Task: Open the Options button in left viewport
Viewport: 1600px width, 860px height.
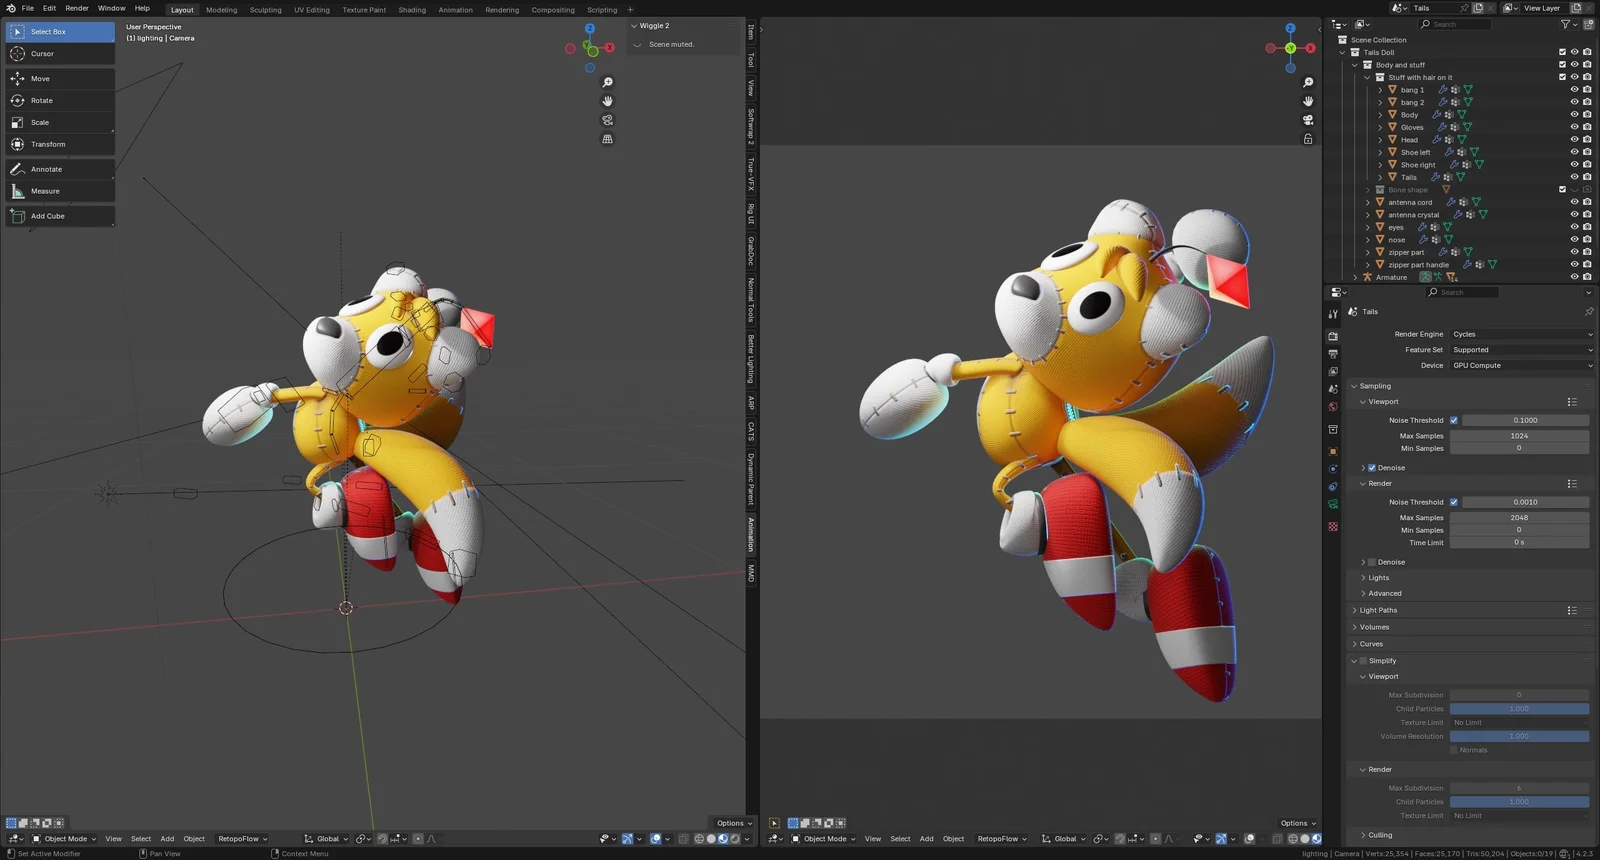Action: 734,823
